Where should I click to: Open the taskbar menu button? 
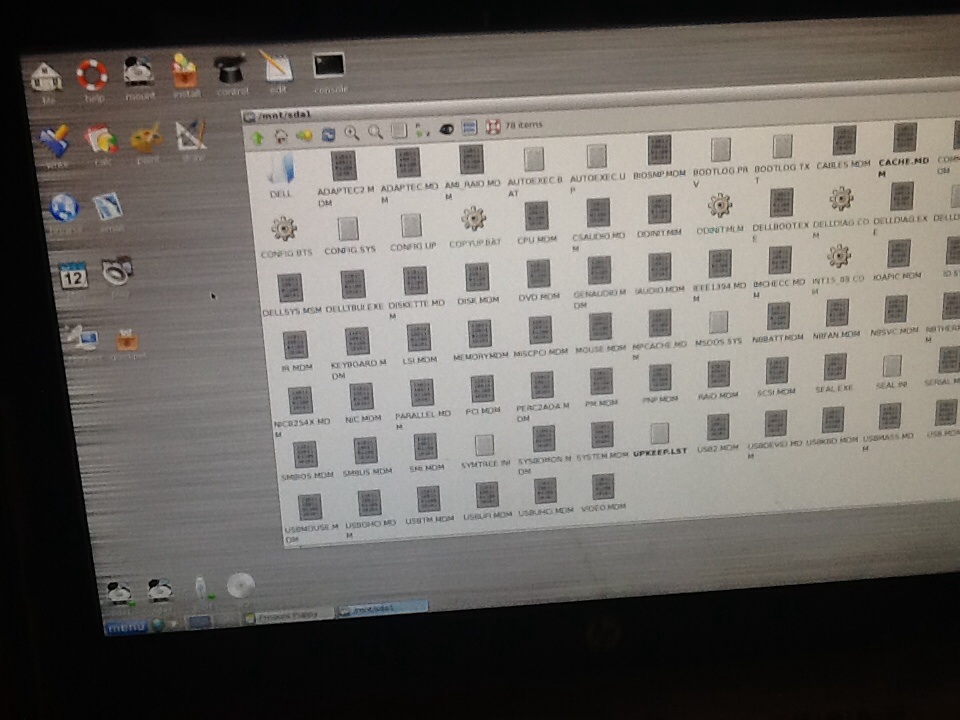click(126, 627)
